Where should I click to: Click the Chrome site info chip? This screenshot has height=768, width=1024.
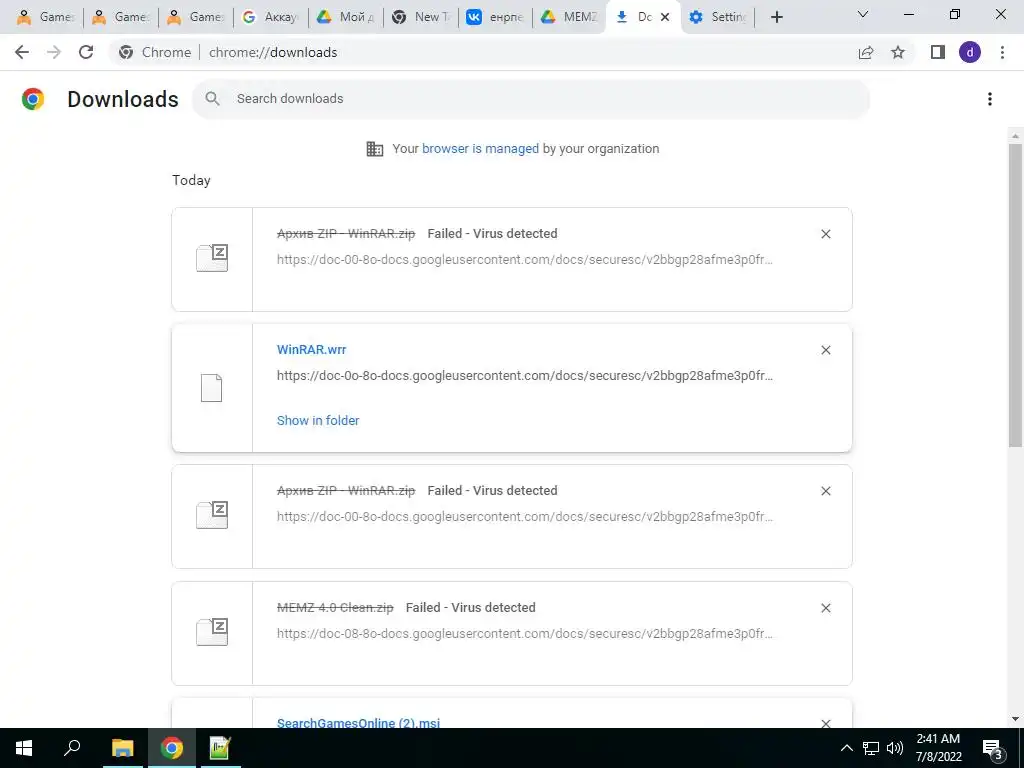[x=155, y=52]
